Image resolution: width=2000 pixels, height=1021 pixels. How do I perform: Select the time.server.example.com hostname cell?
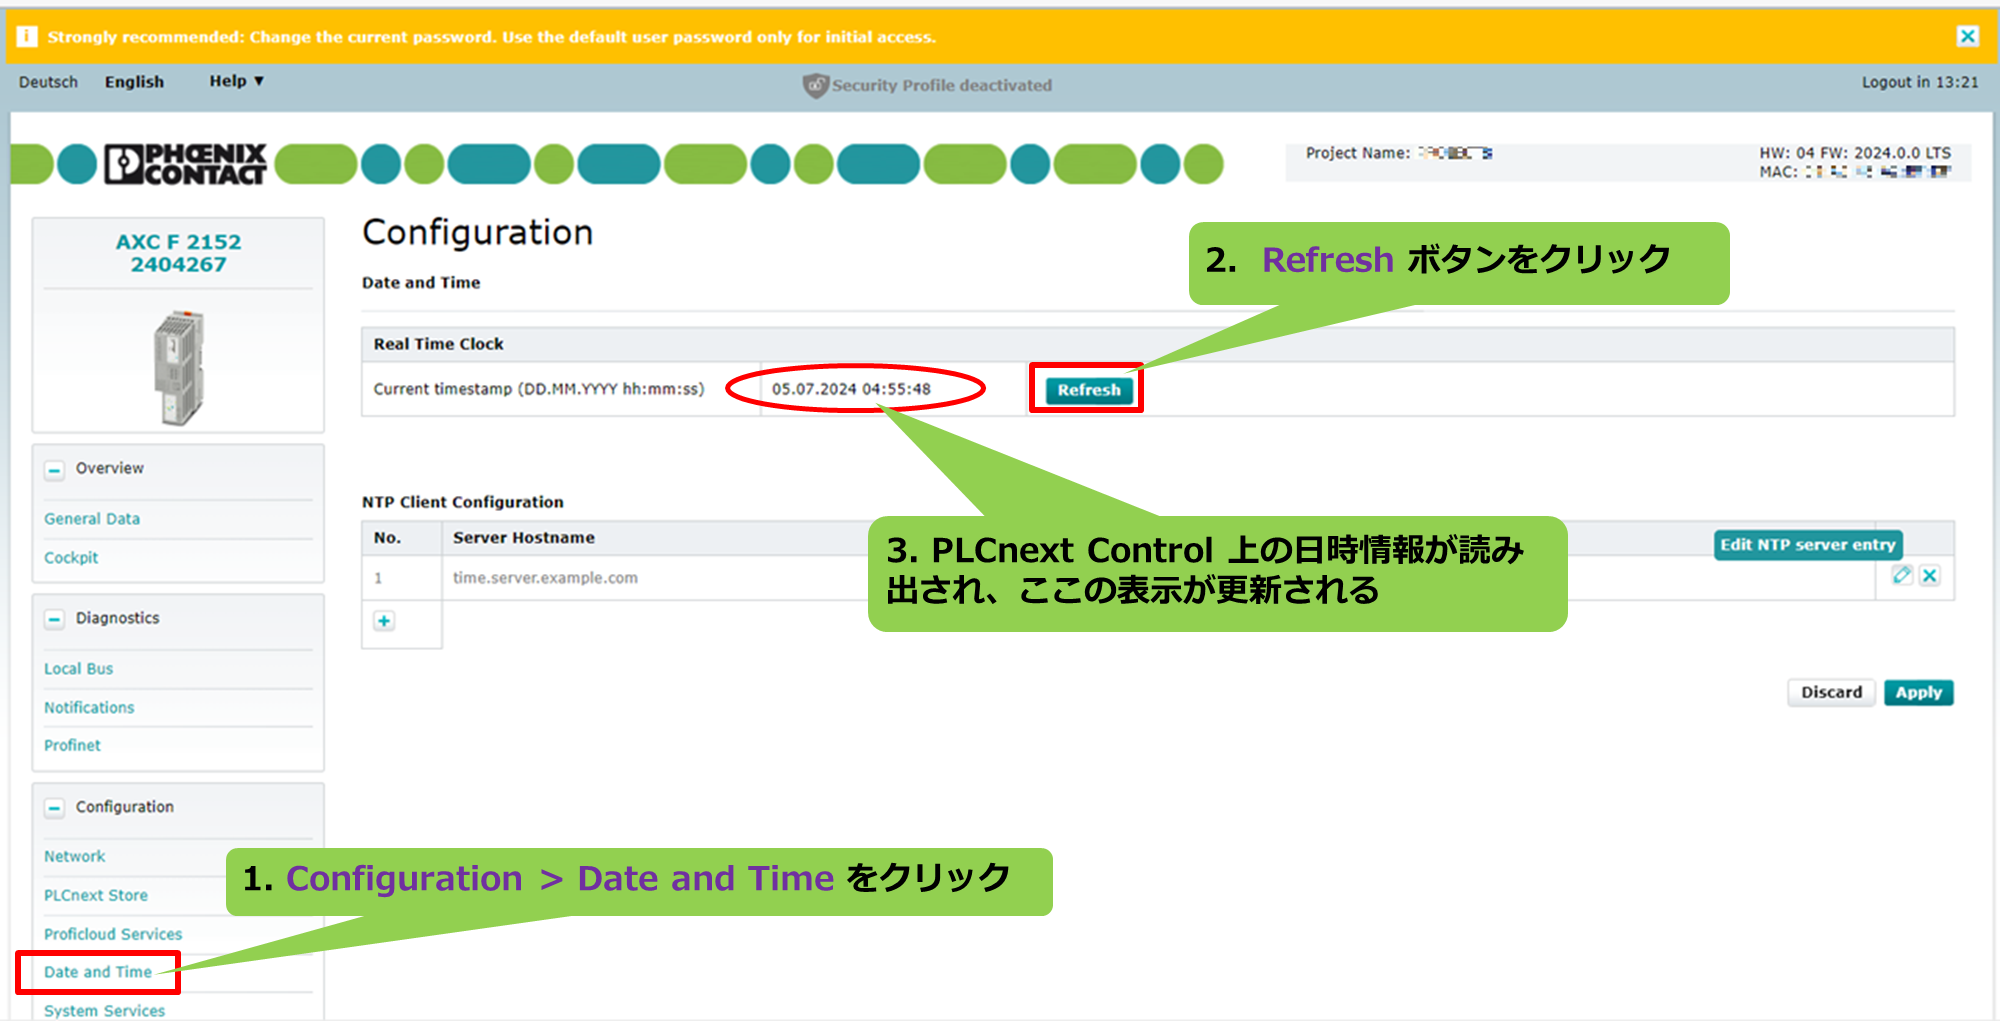tap(545, 578)
